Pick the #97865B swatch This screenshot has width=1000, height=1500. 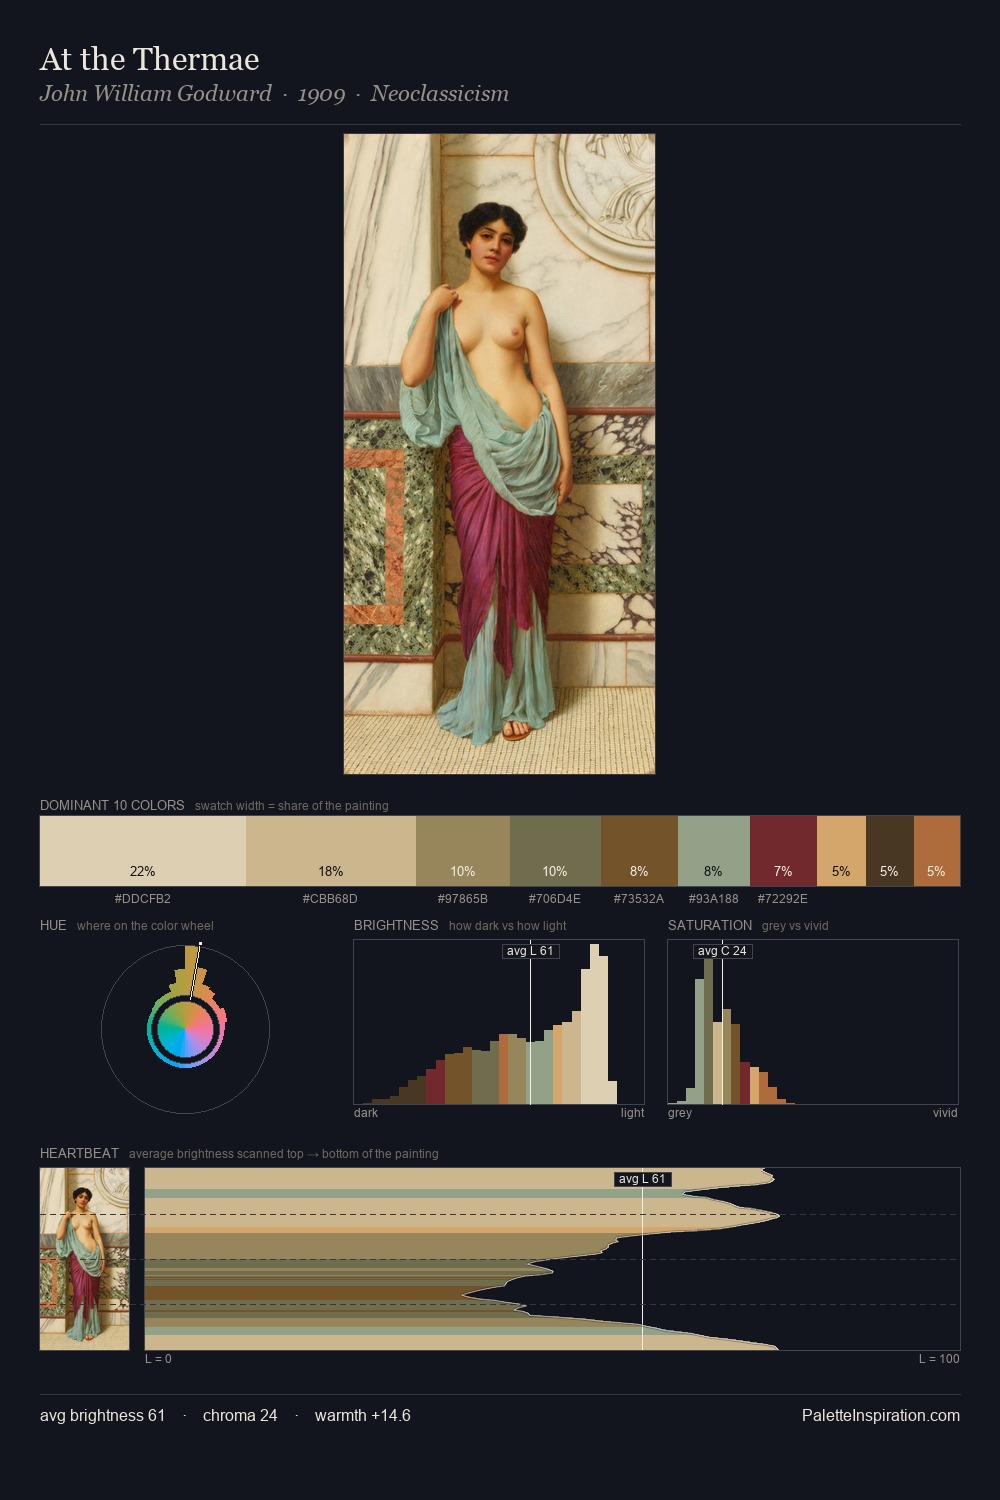point(463,851)
